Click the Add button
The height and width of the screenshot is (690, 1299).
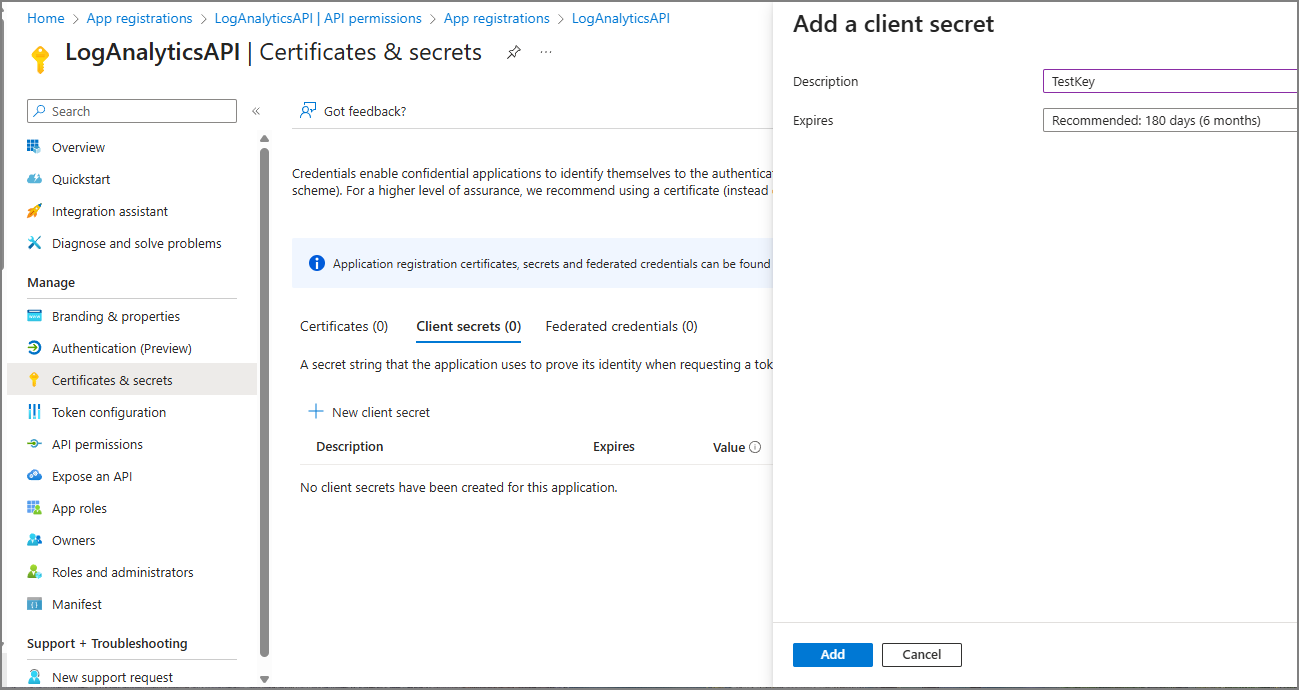(833, 655)
